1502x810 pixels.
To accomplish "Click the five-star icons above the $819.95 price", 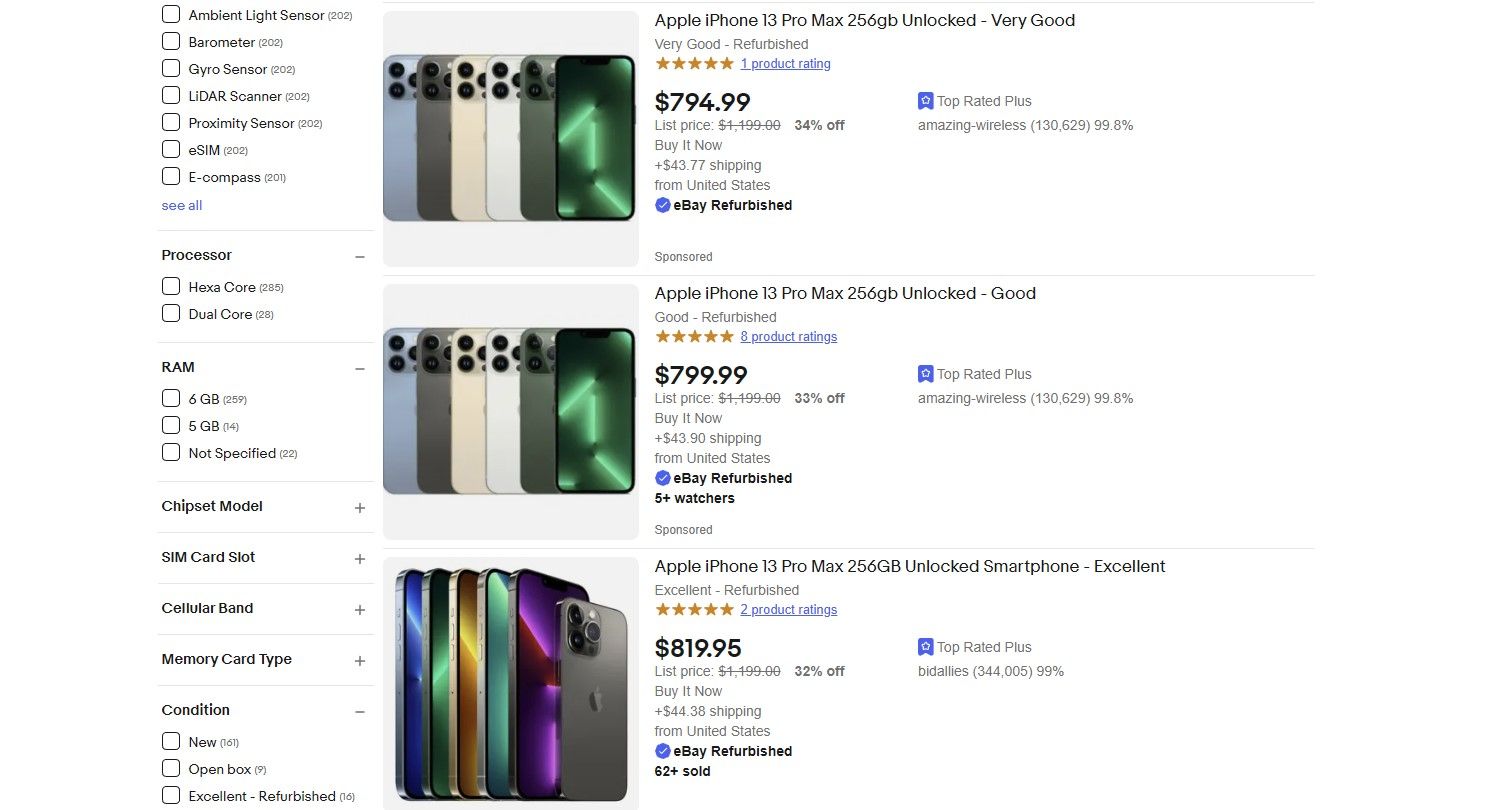I will (x=694, y=608).
